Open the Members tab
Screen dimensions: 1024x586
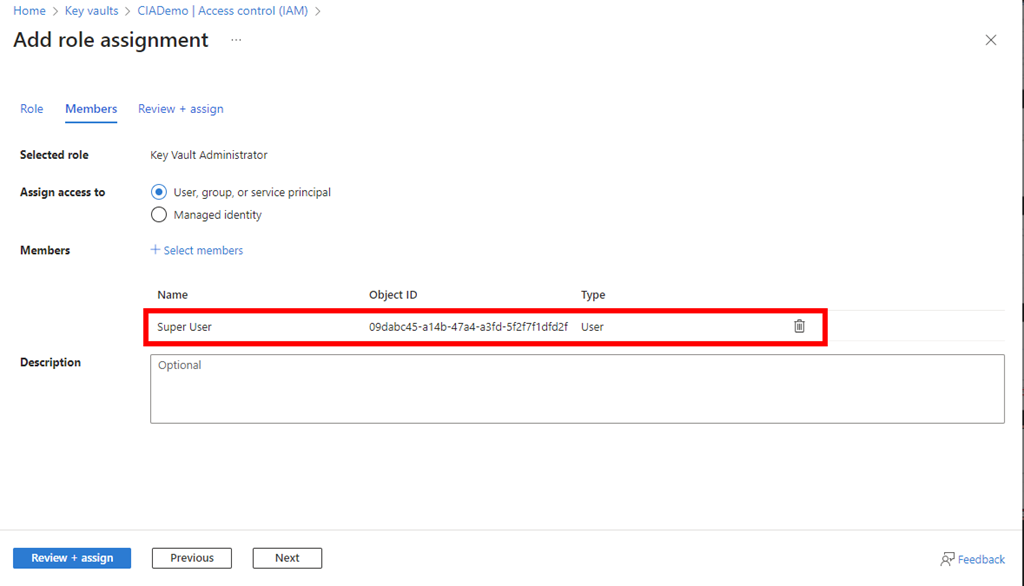(91, 109)
